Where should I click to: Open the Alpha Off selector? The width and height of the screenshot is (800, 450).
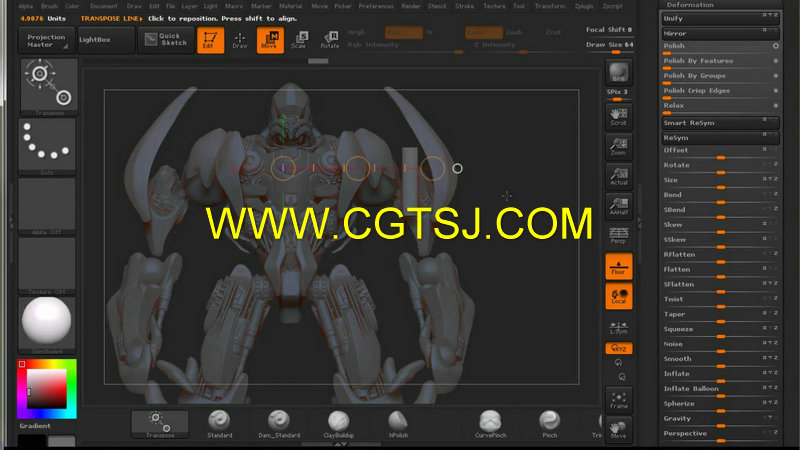pyautogui.click(x=46, y=206)
